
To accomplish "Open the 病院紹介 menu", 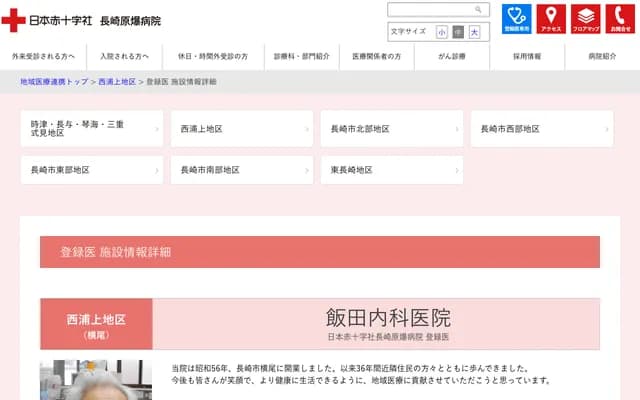I will tap(602, 57).
